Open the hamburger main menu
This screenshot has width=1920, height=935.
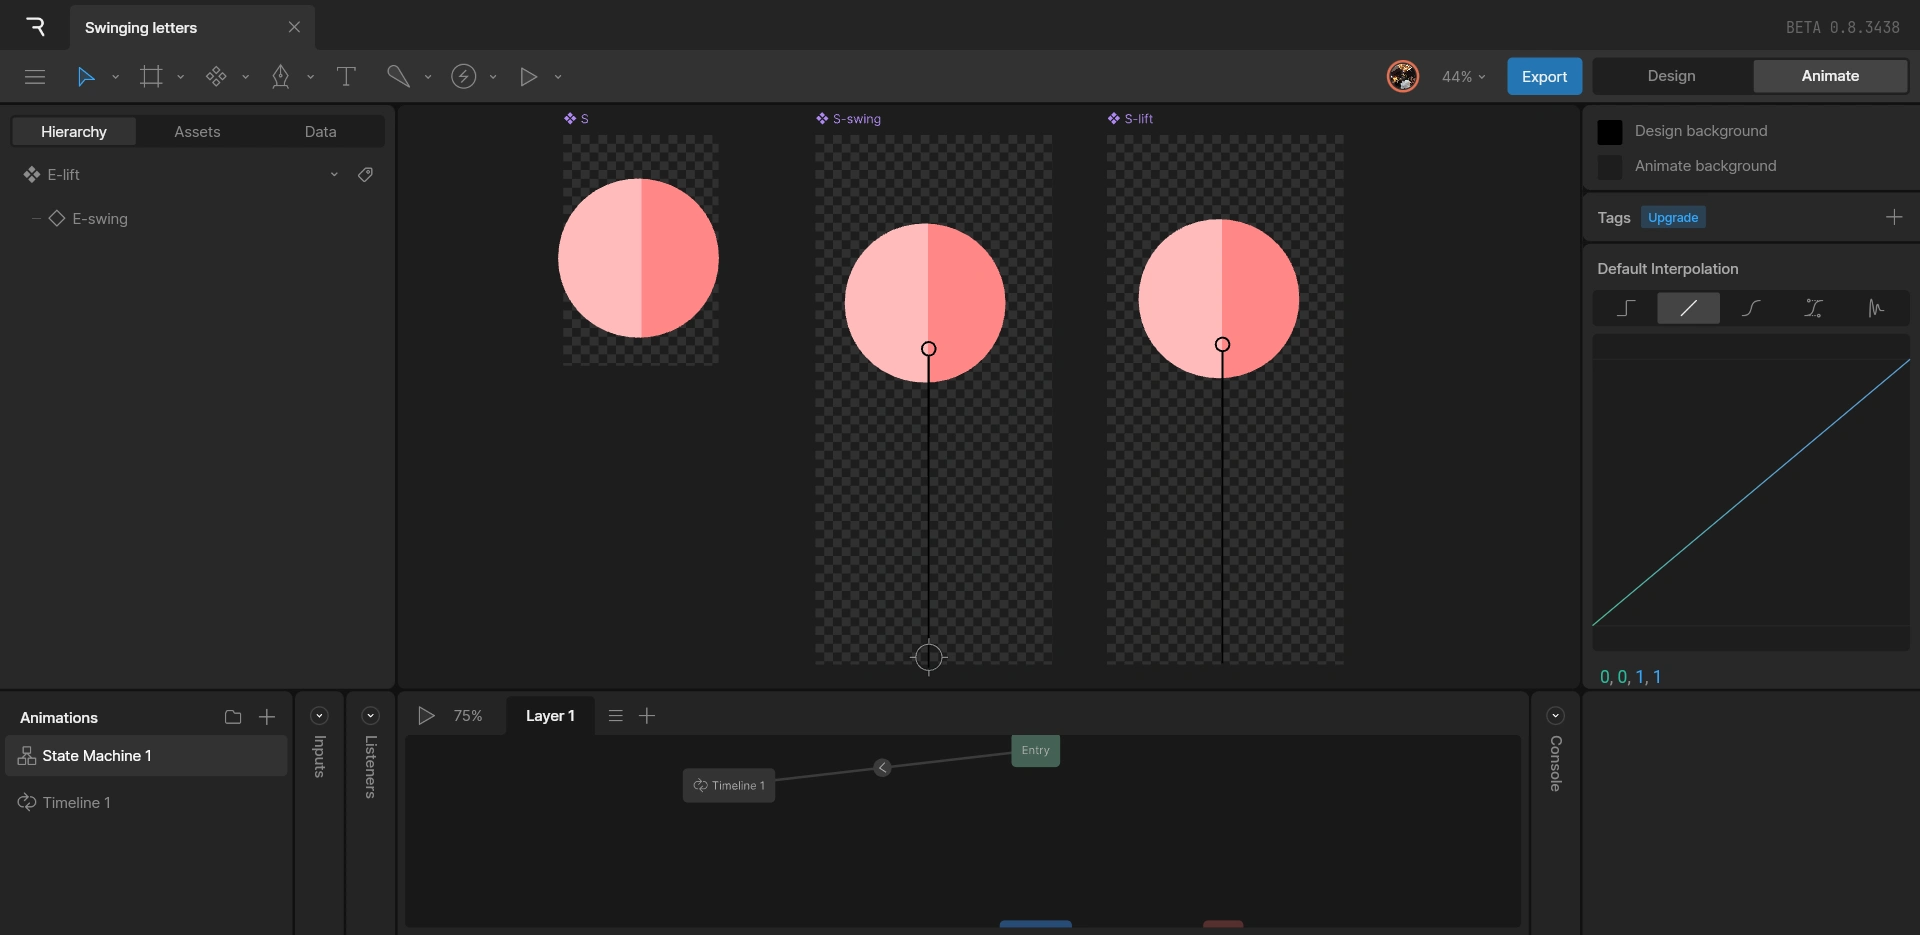35,77
